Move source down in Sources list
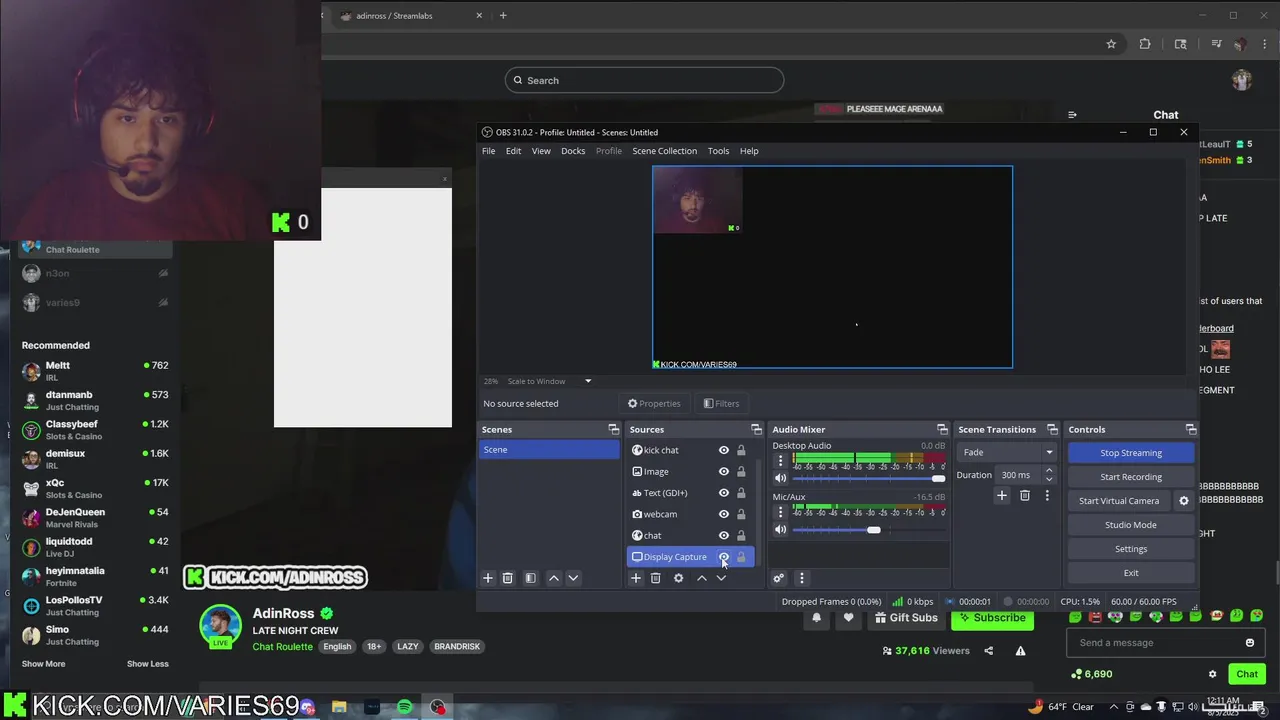1280x720 pixels. click(721, 578)
